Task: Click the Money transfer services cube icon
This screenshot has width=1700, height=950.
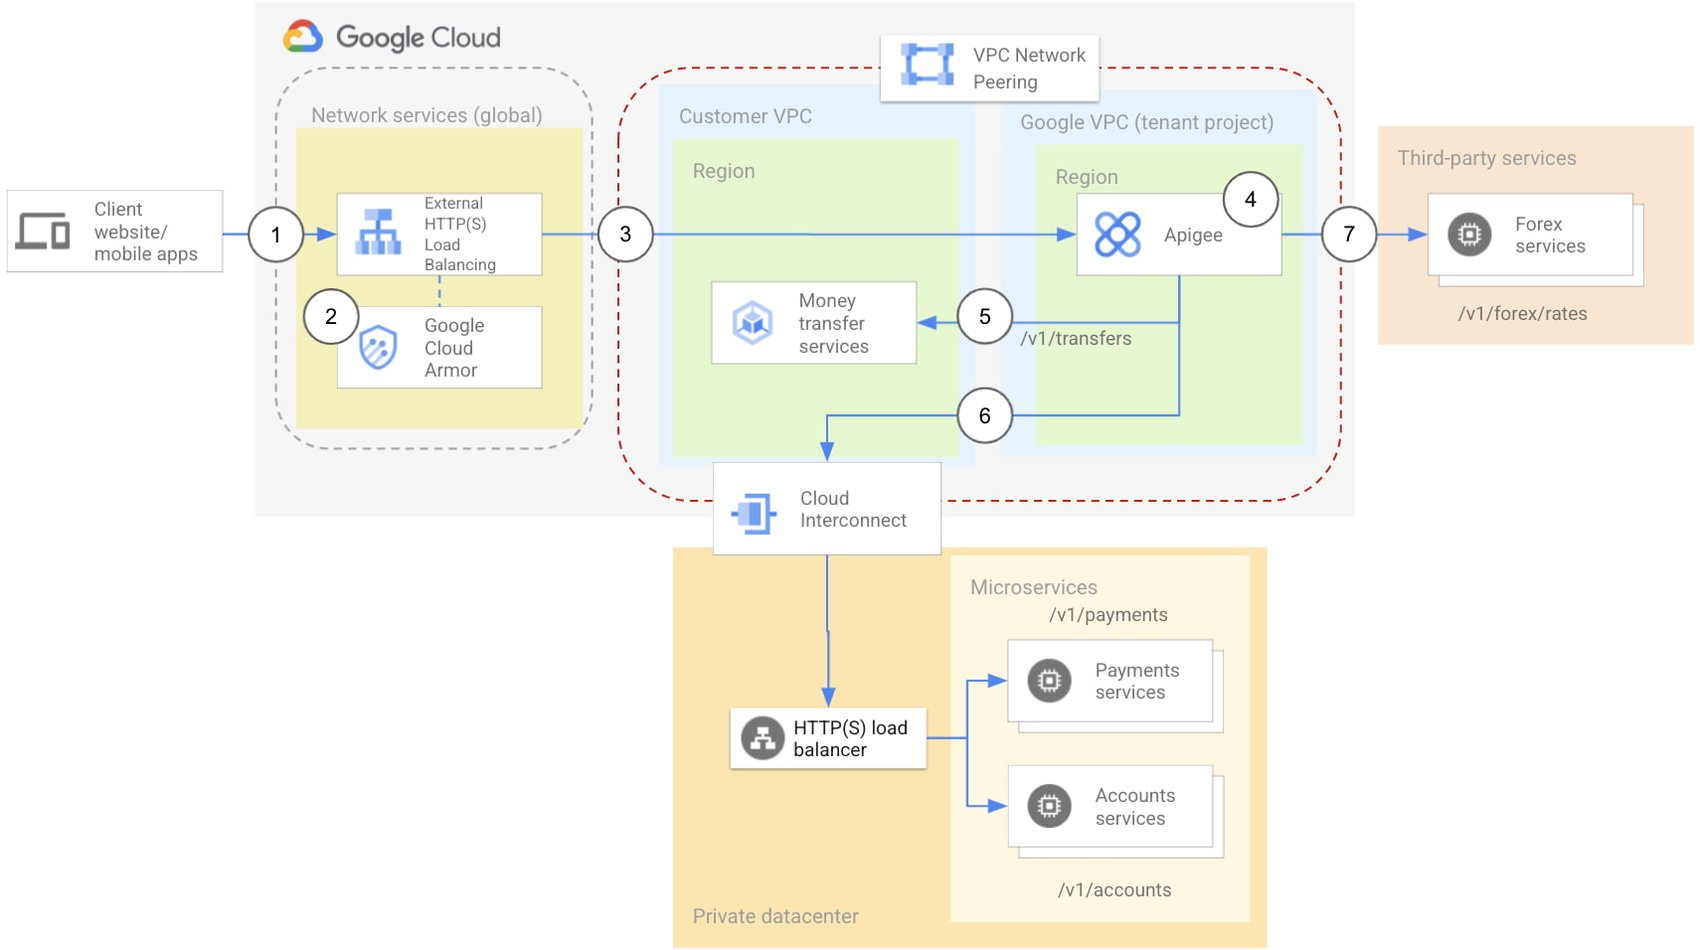Action: (753, 320)
